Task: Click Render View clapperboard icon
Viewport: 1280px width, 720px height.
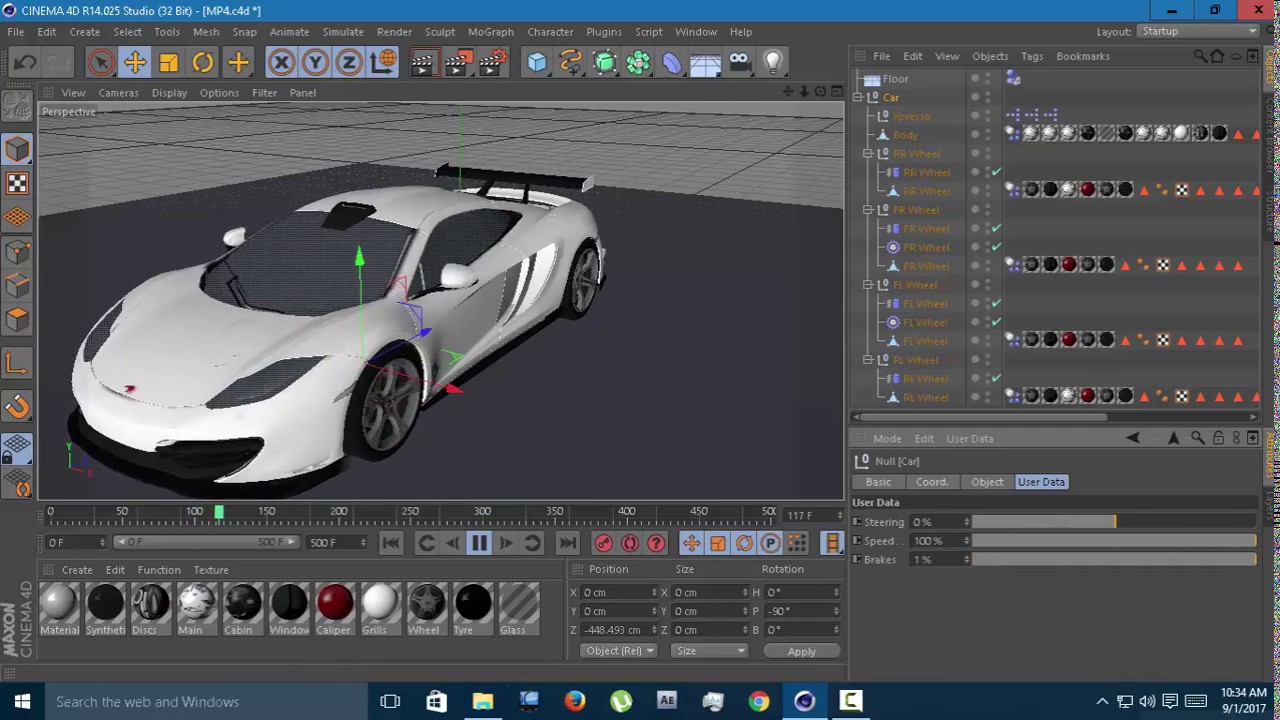Action: pos(422,63)
